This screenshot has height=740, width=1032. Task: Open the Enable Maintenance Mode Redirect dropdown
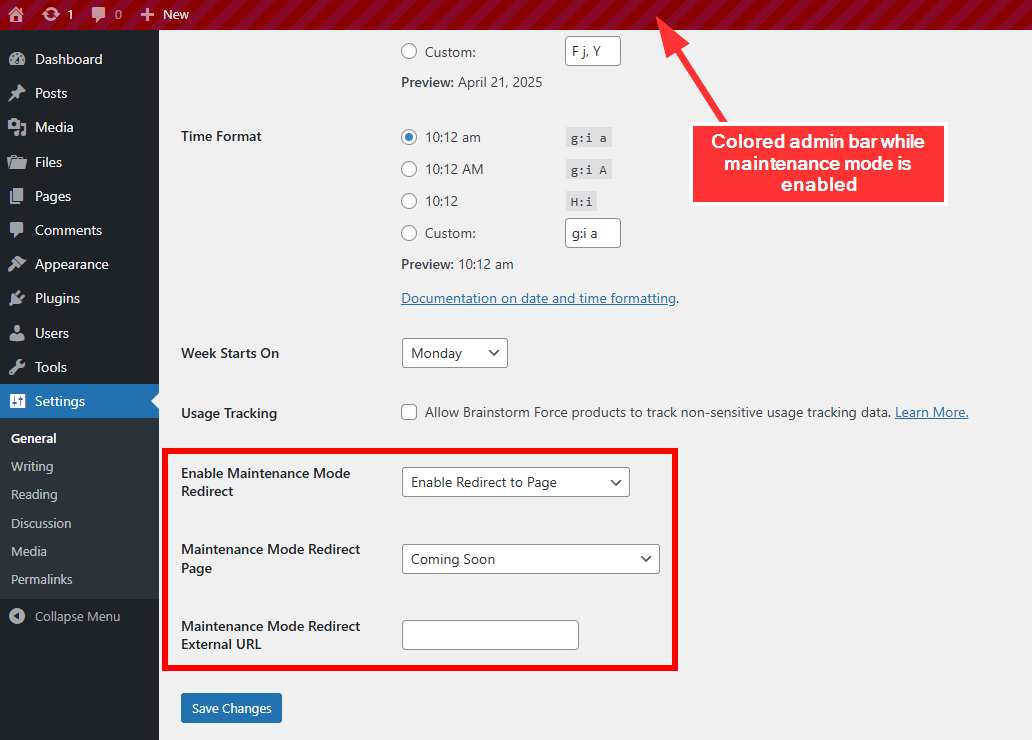click(x=515, y=482)
